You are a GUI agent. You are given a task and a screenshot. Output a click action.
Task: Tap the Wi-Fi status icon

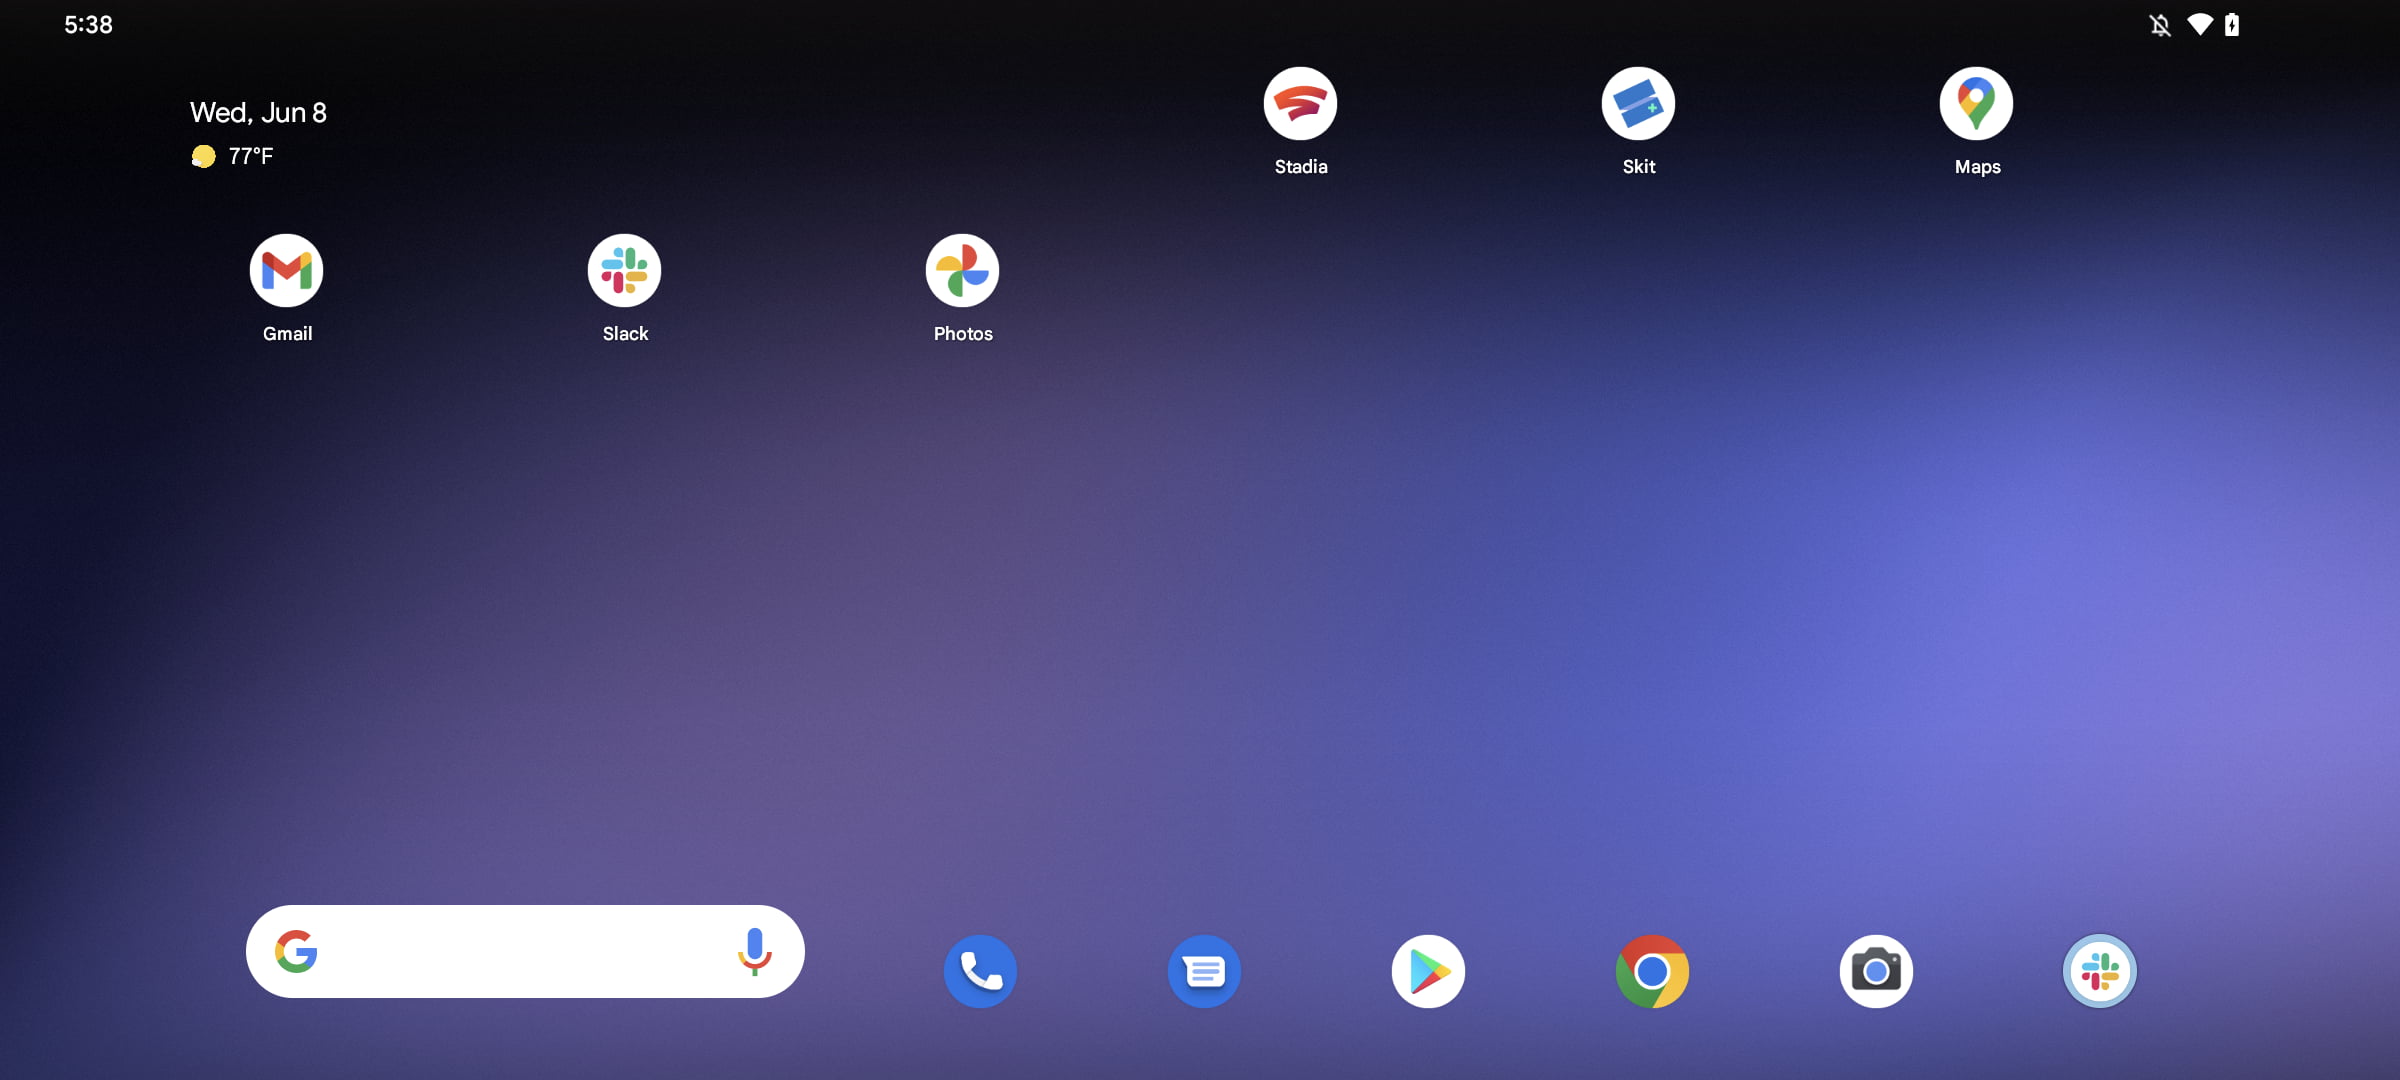(2199, 24)
